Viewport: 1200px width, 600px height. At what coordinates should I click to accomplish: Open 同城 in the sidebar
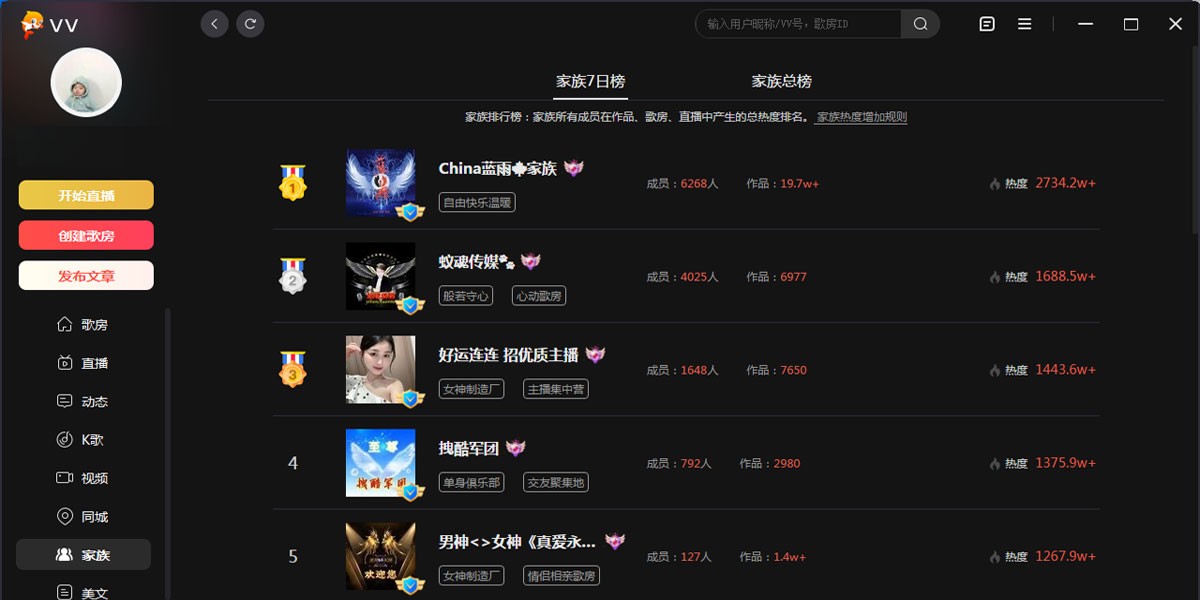(83, 517)
